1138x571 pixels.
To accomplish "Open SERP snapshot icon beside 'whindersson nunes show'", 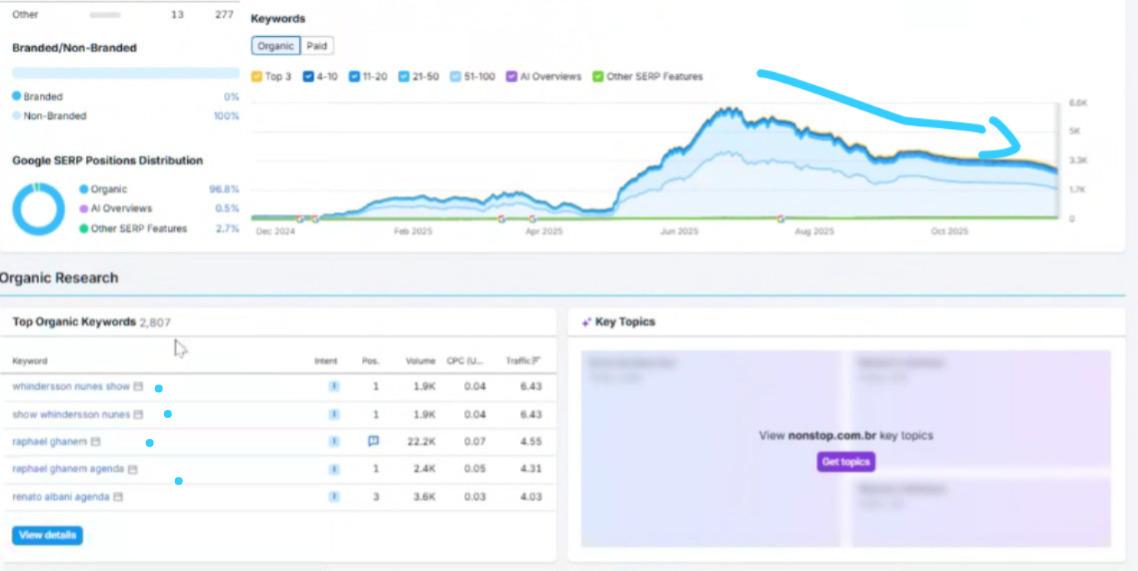I will tap(139, 387).
